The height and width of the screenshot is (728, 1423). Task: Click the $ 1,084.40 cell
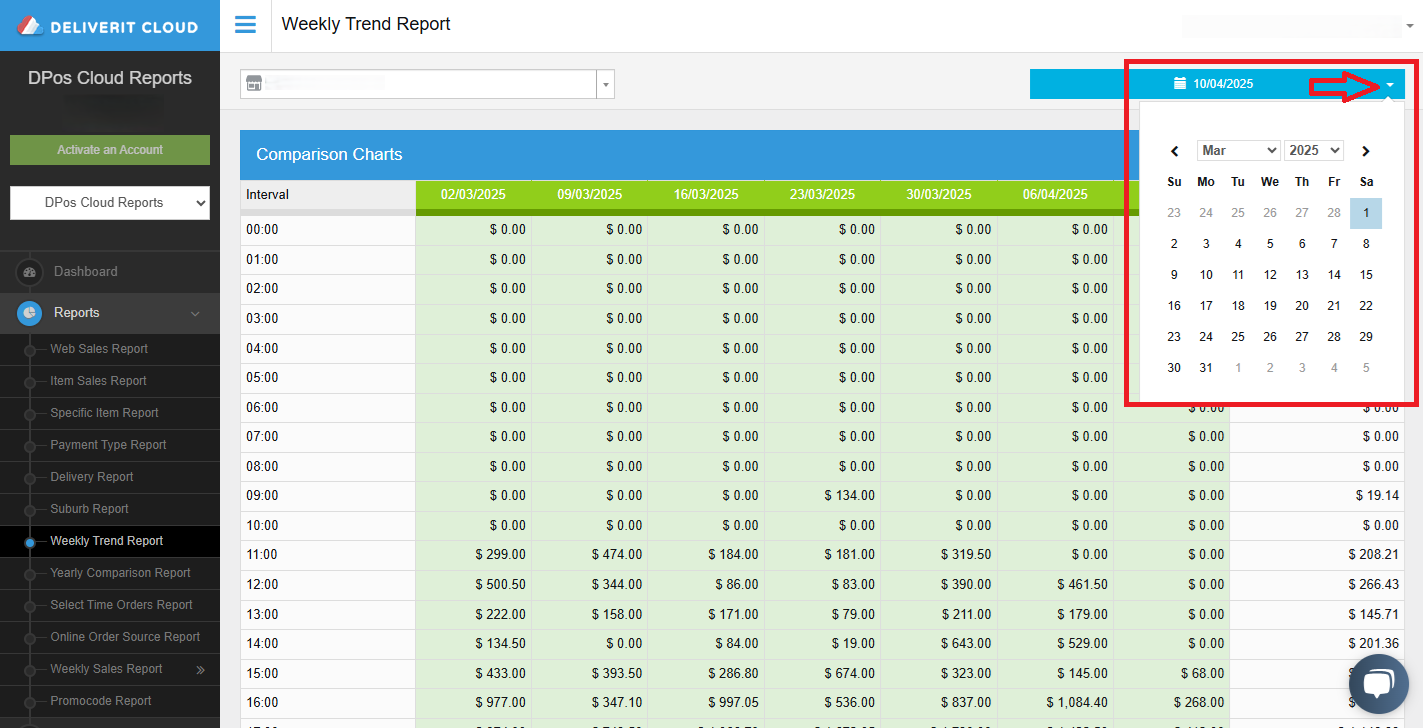[1055, 703]
